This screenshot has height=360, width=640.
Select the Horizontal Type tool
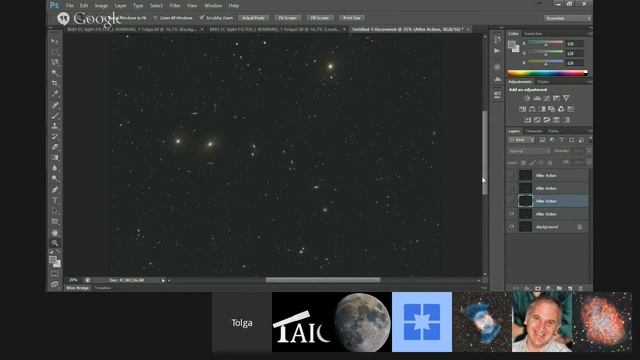(54, 200)
